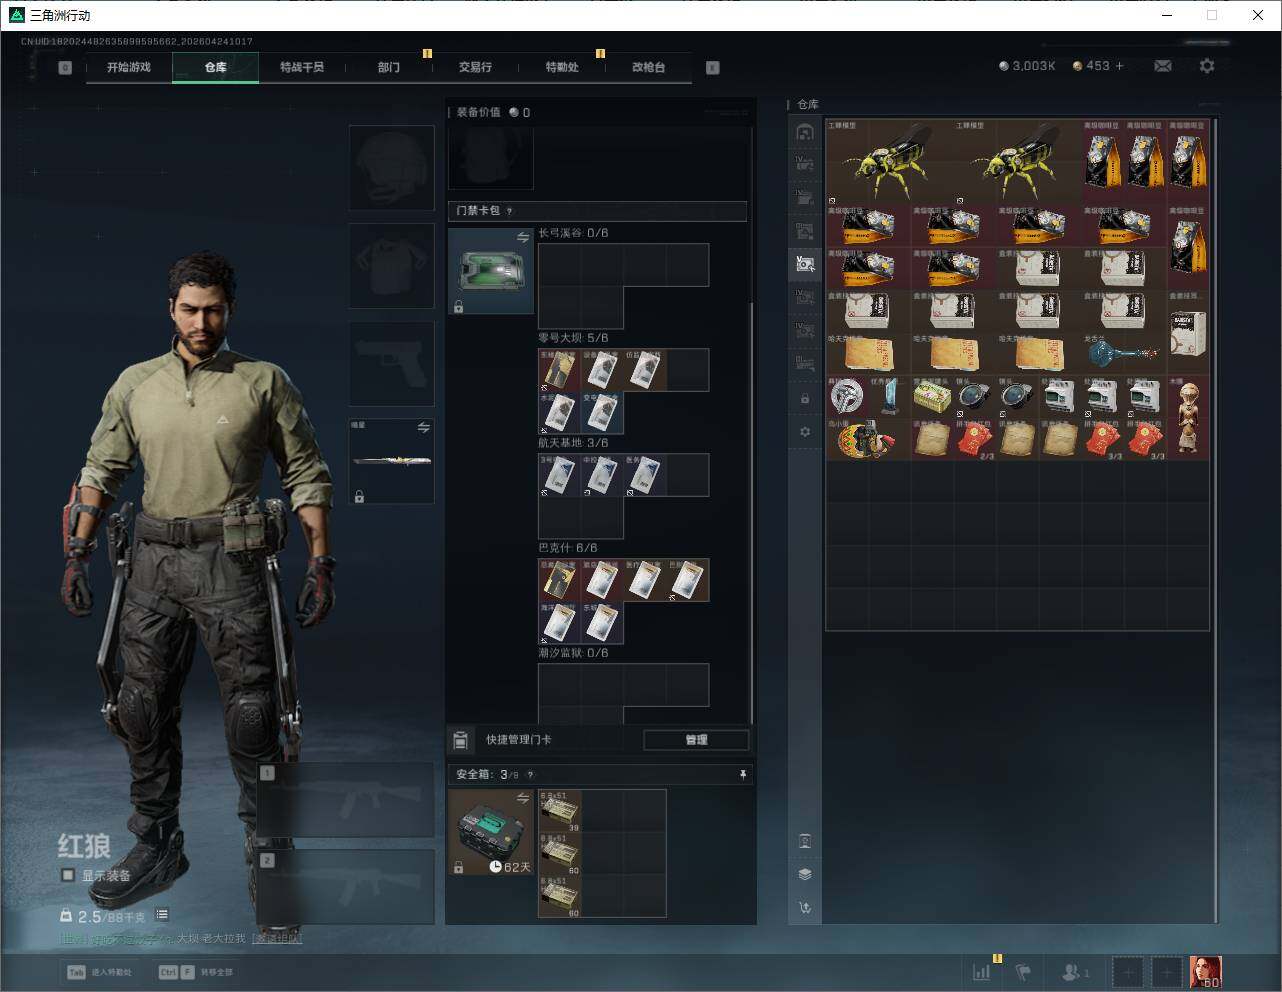This screenshot has height=992, width=1282.
Task: Click the safe box help question mark
Action: pos(530,774)
